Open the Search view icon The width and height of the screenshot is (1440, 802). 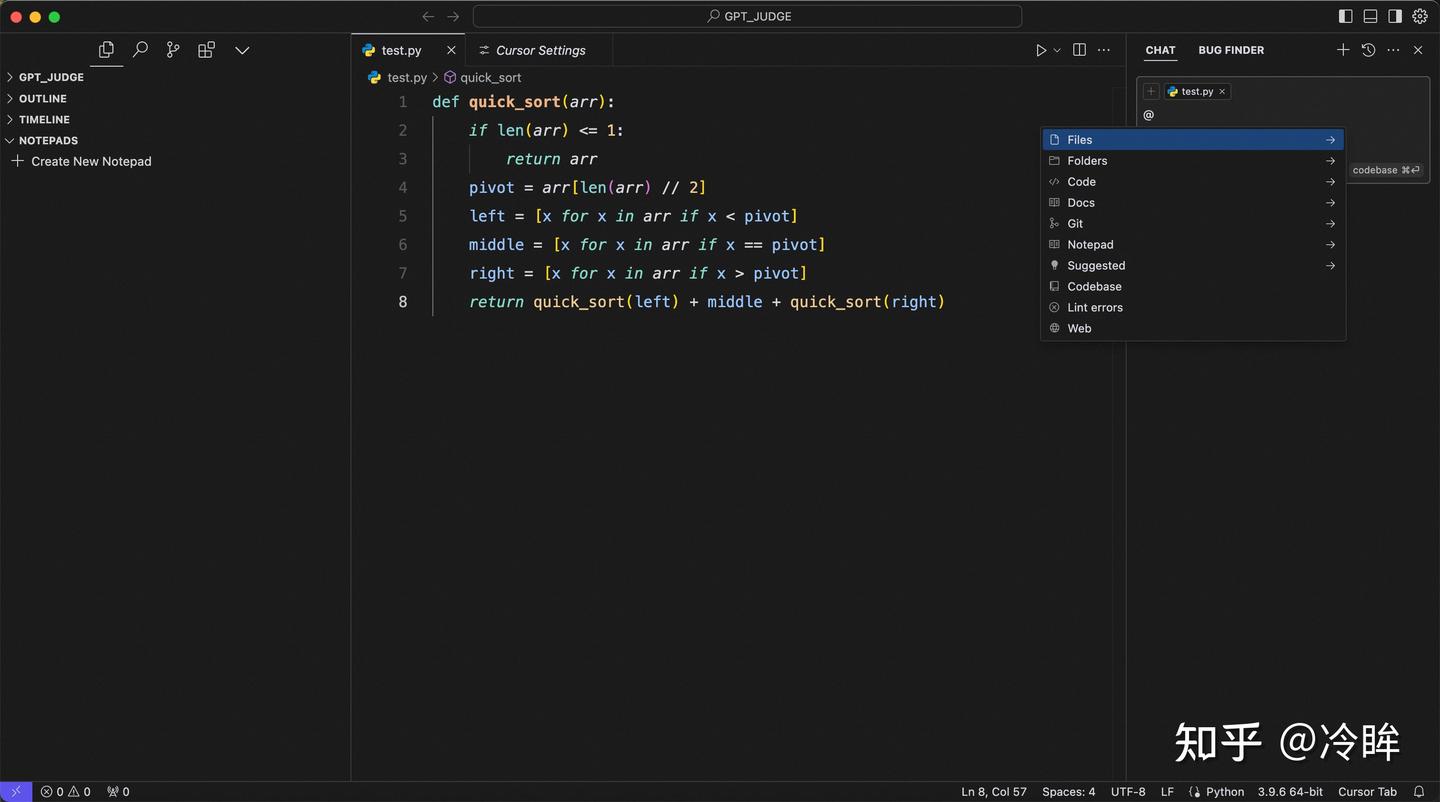(x=140, y=50)
